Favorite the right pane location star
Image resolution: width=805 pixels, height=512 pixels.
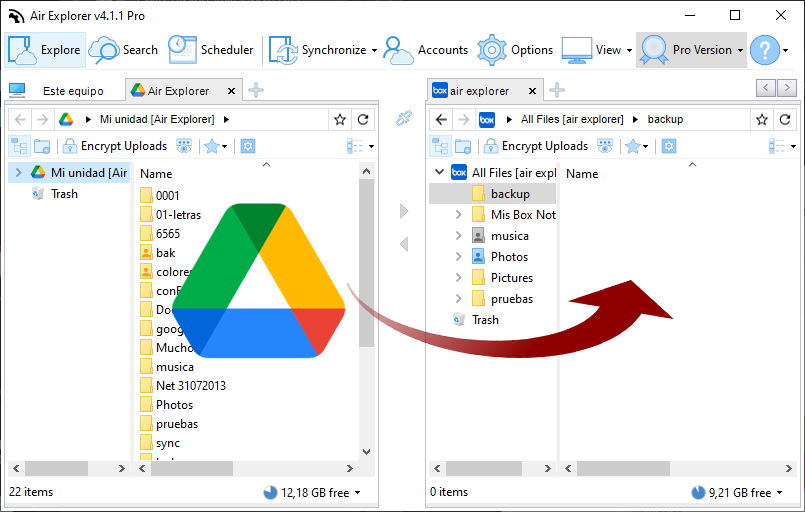click(762, 120)
